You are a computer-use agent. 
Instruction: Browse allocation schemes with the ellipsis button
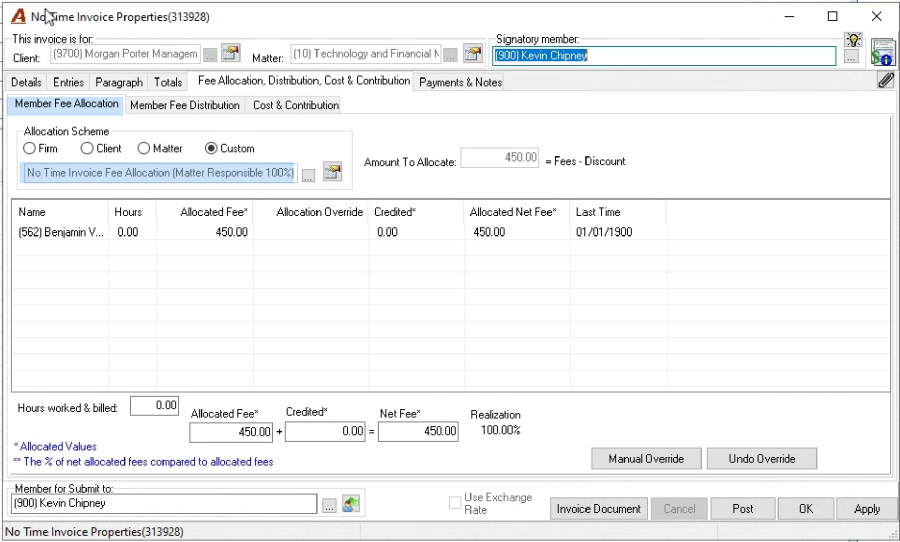click(309, 175)
